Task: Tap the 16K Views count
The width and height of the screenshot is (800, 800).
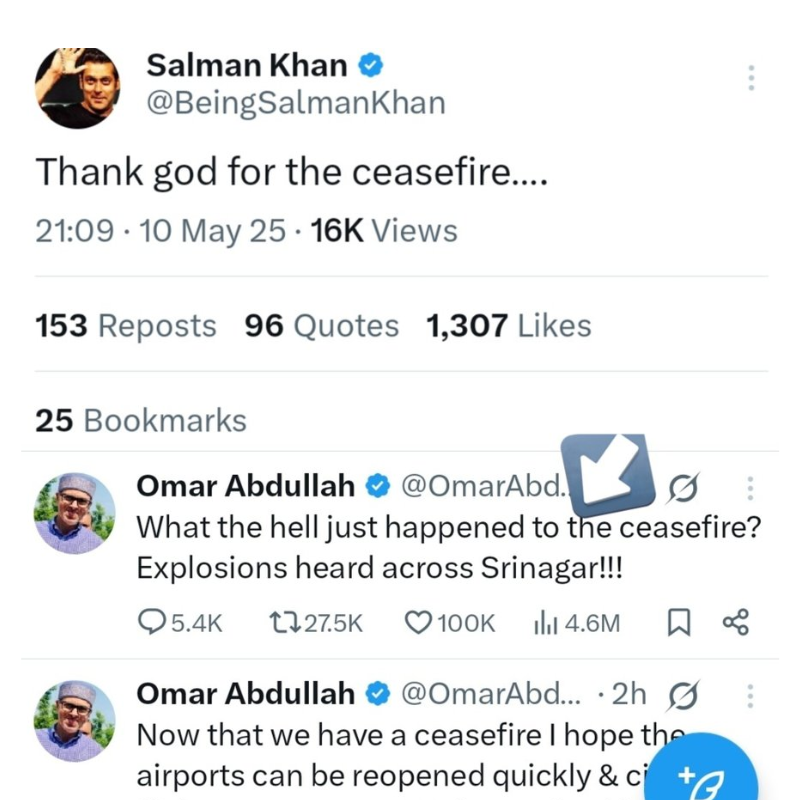Action: point(384,231)
